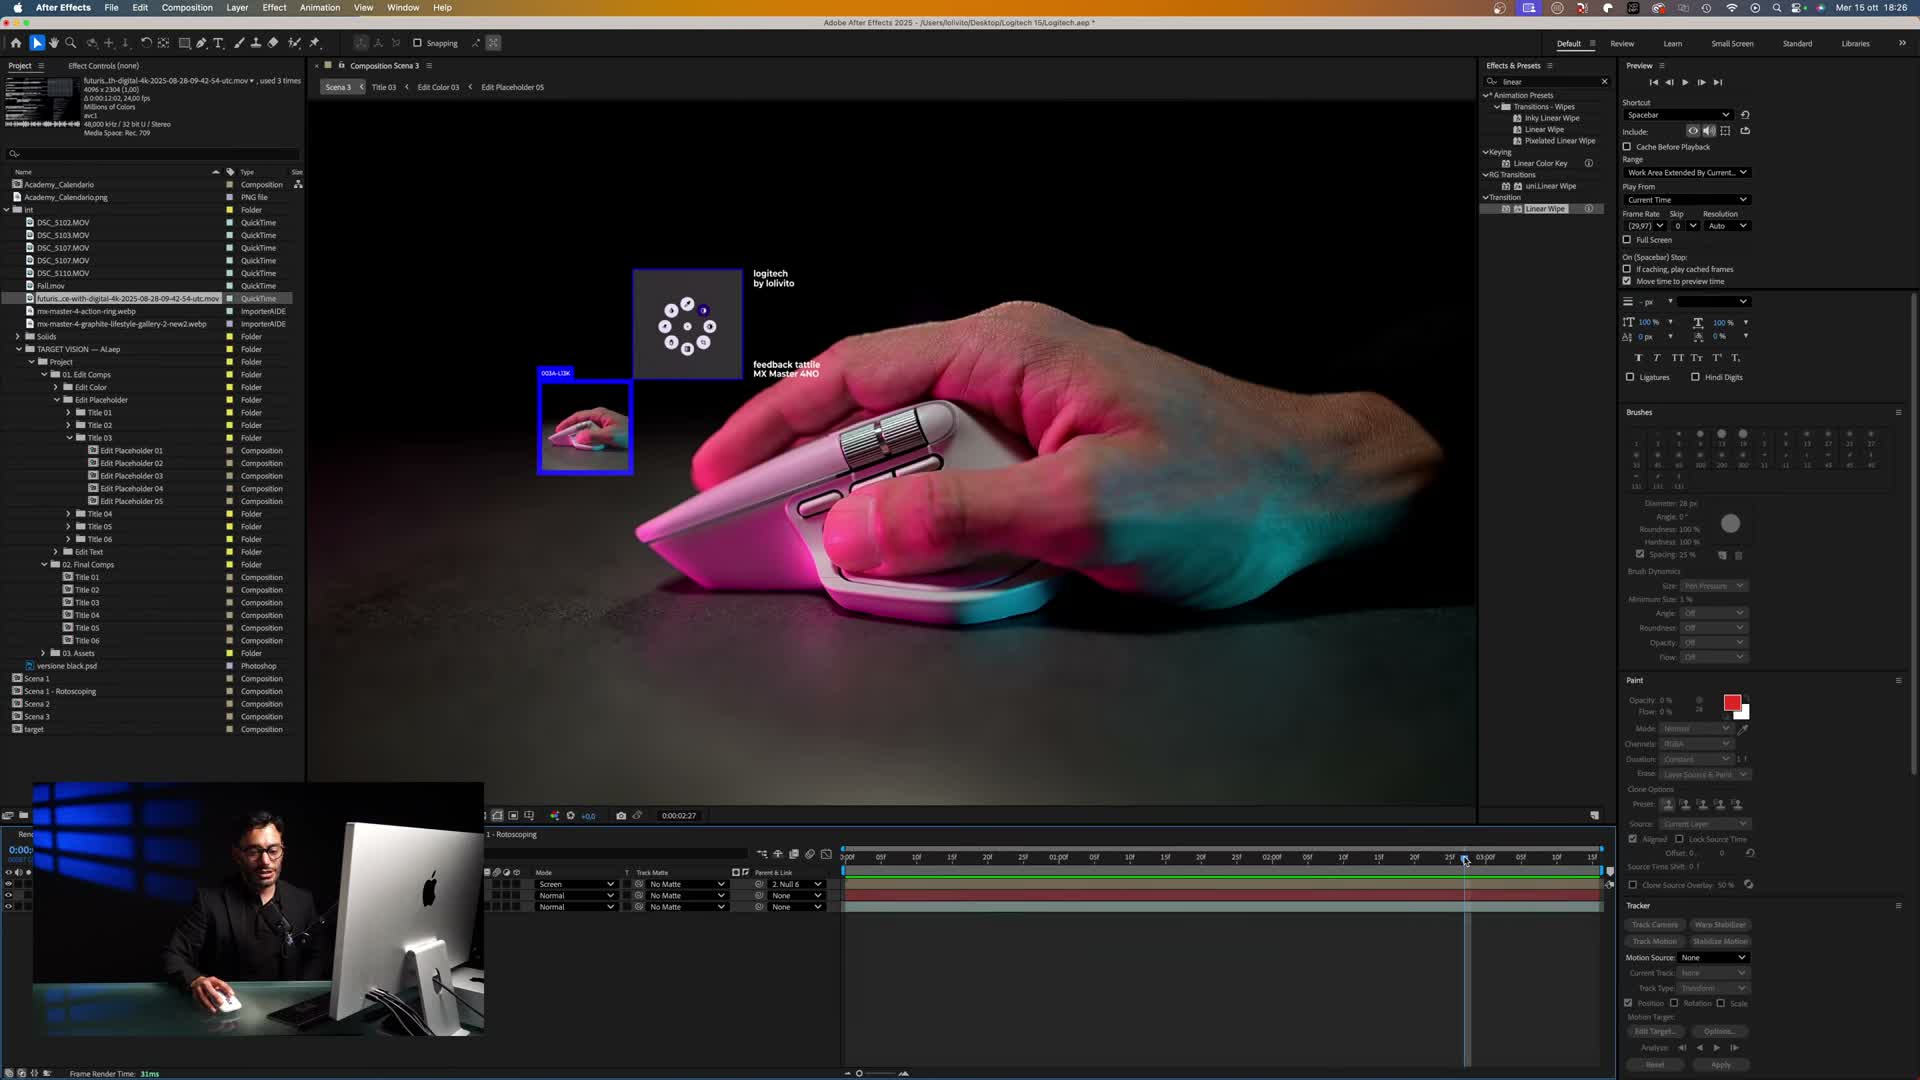Enable the Snapping checkbox
The width and height of the screenshot is (1920, 1080).
(417, 43)
